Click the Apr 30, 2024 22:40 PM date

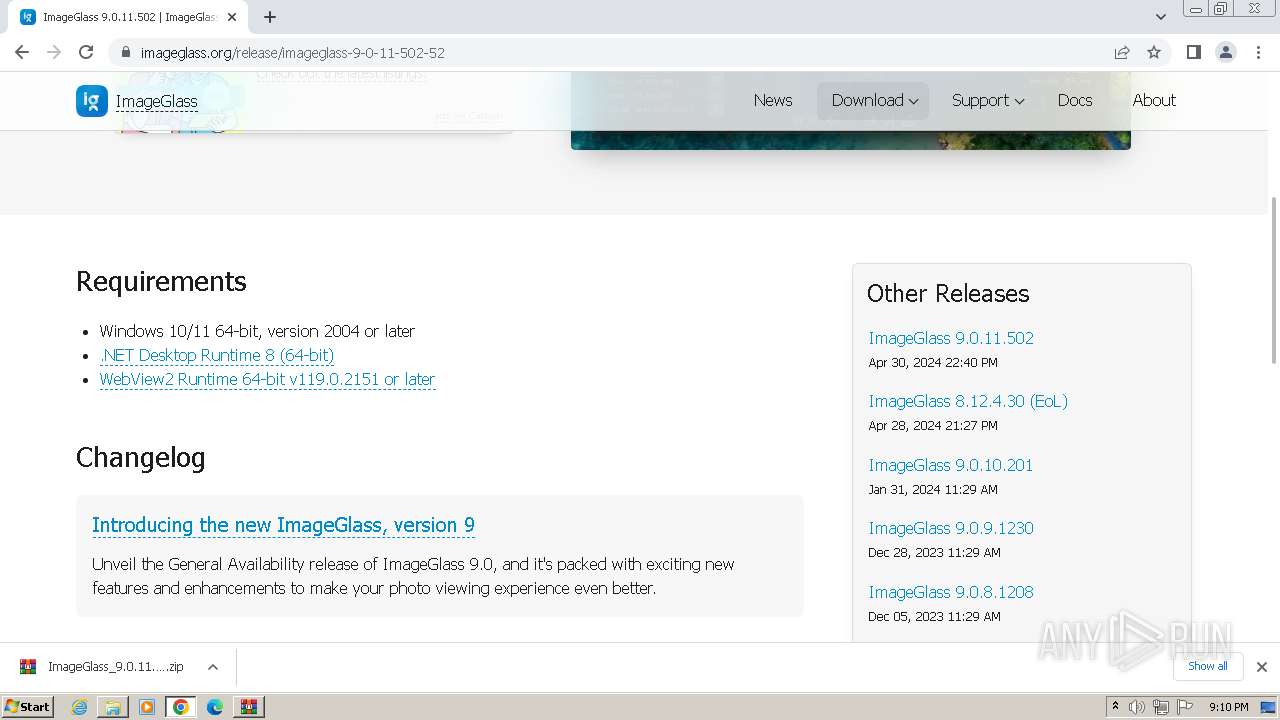tap(933, 362)
